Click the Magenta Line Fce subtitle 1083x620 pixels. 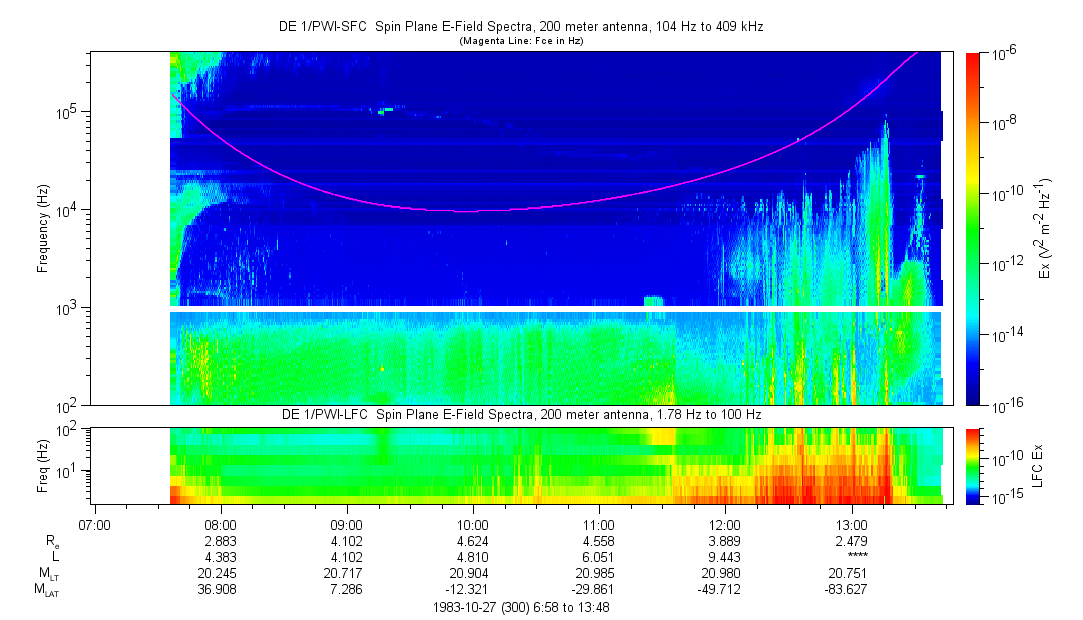[520, 41]
